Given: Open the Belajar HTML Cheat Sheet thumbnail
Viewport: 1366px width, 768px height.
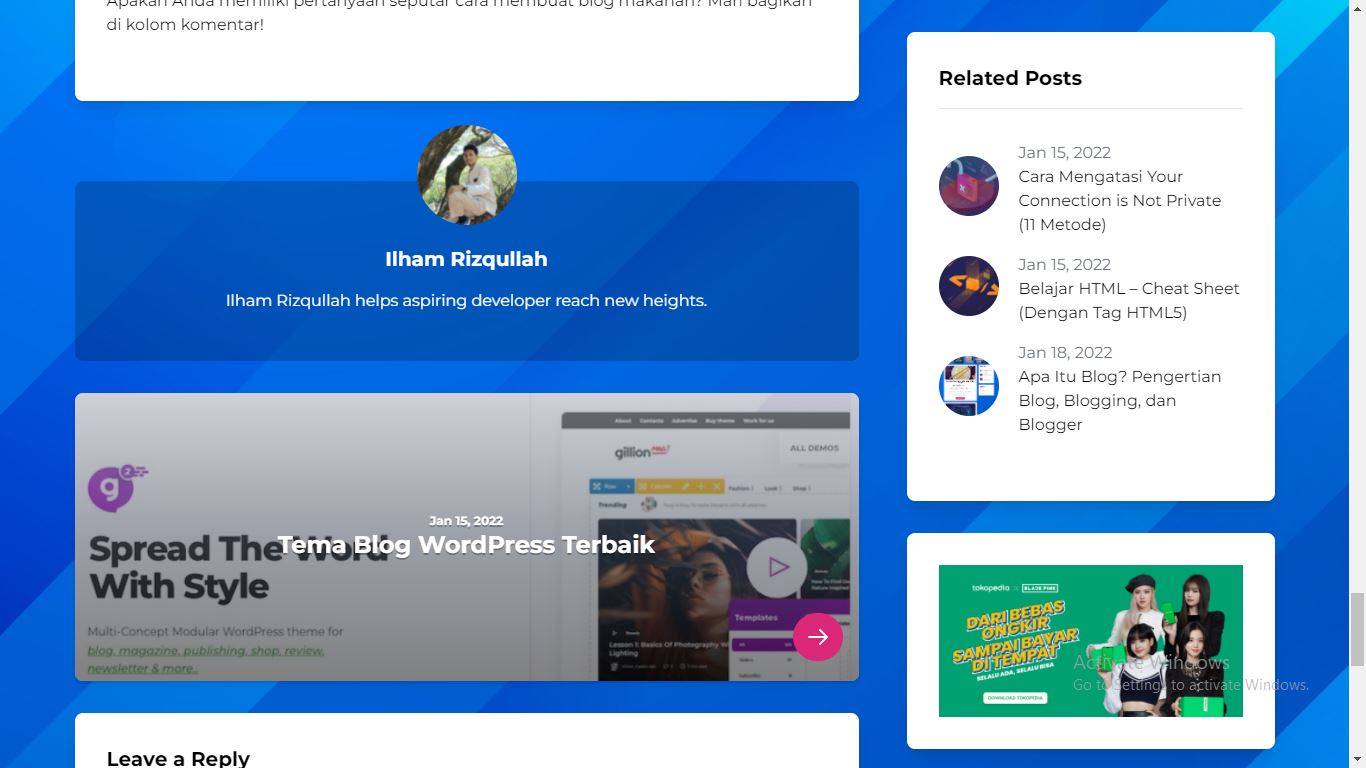Looking at the screenshot, I should point(968,286).
